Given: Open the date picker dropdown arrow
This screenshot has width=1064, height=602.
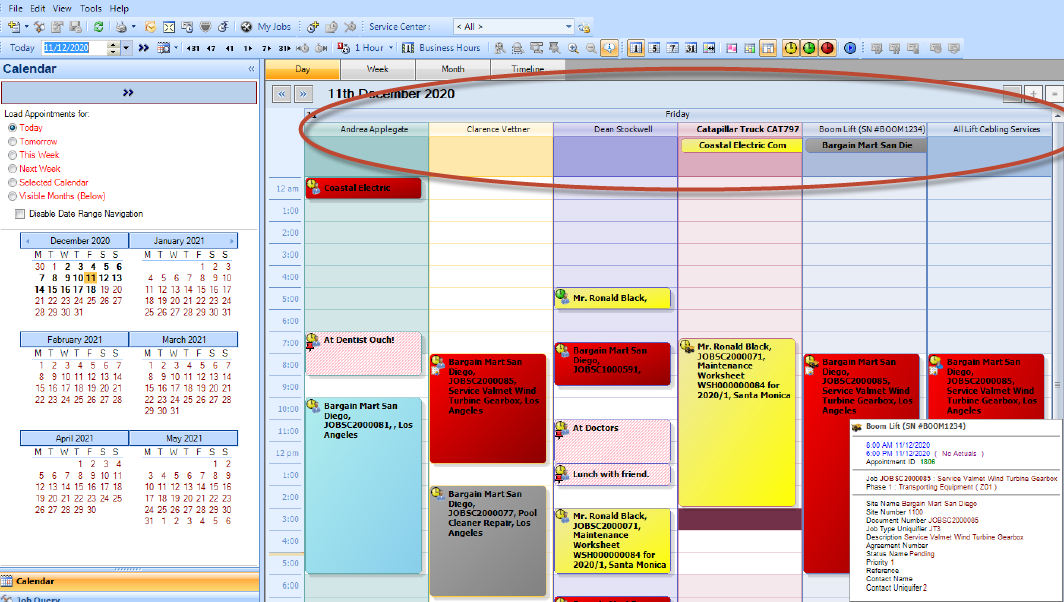Looking at the screenshot, I should point(128,48).
